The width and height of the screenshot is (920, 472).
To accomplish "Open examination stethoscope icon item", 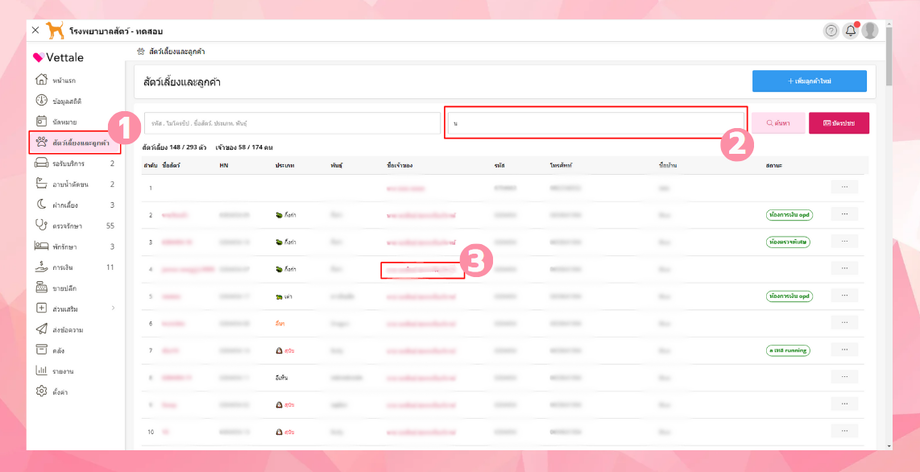I will point(41,225).
